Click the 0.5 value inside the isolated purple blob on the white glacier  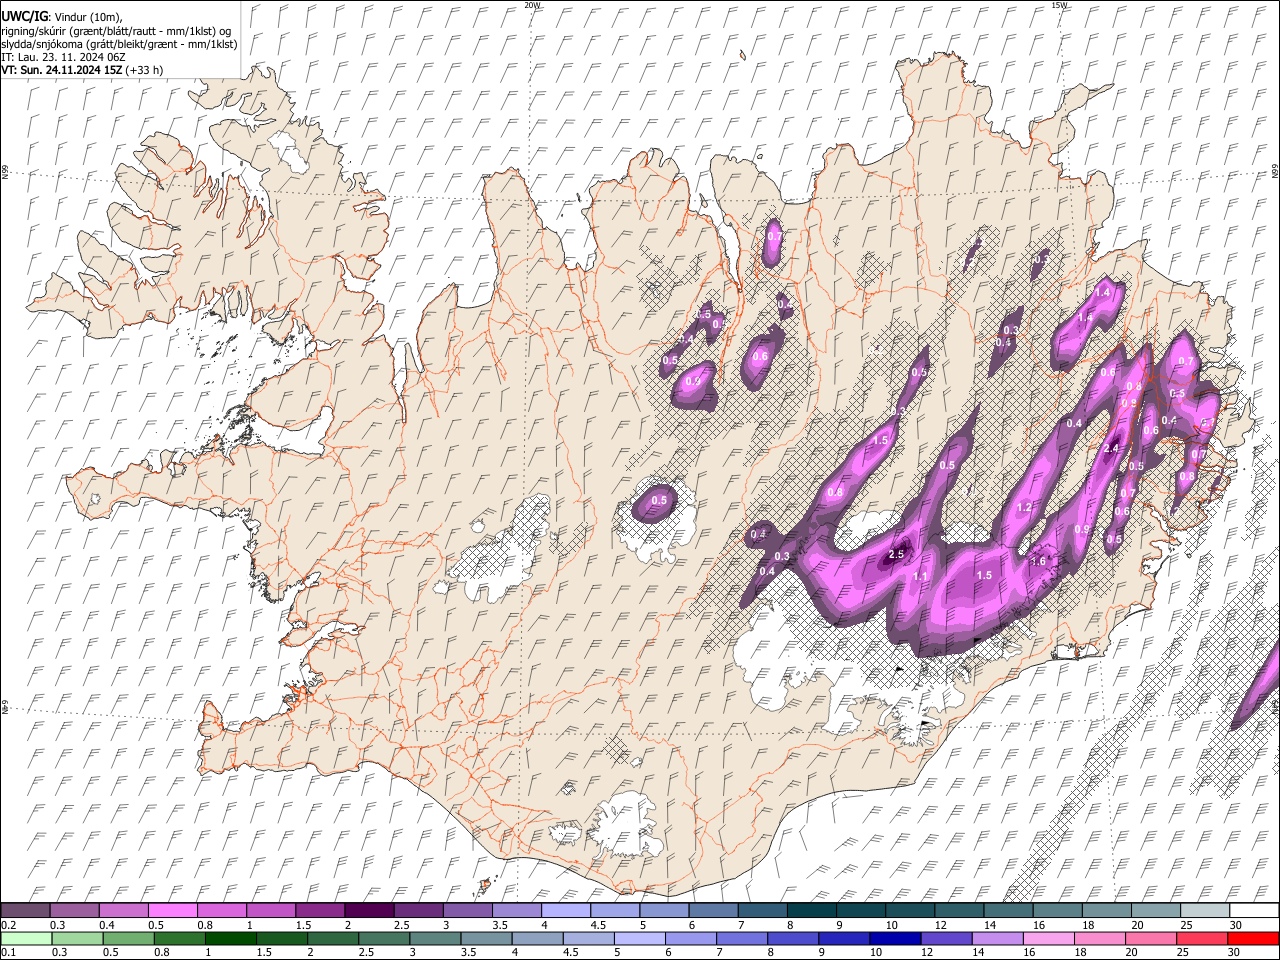pyautogui.click(x=659, y=500)
